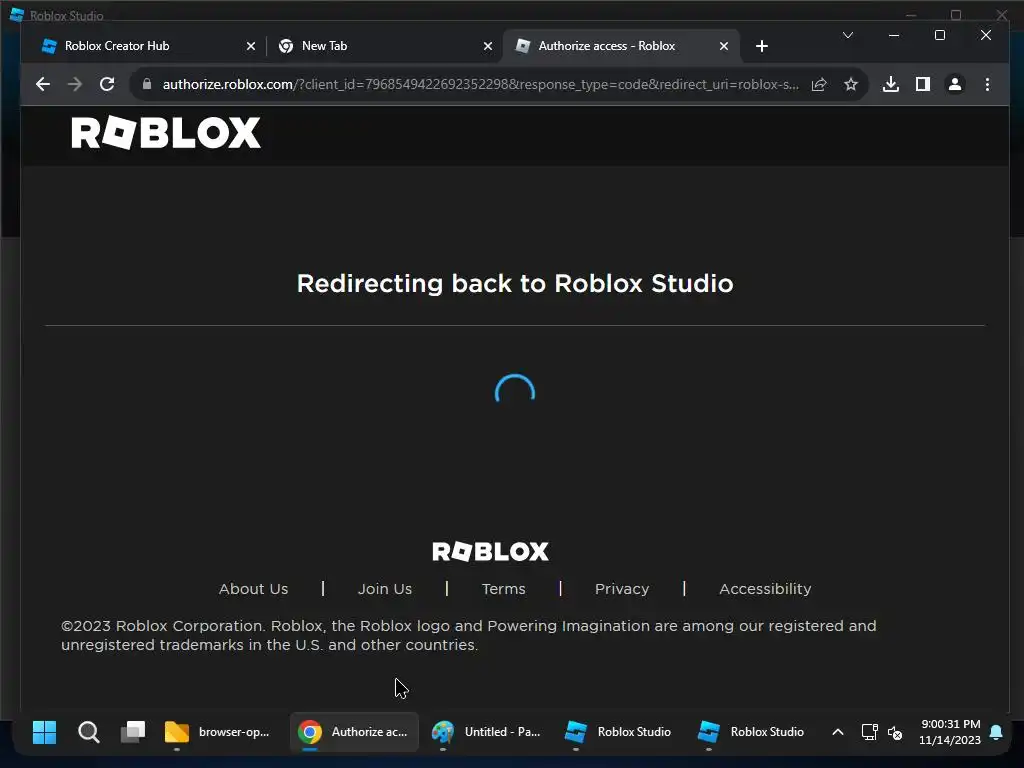This screenshot has height=768, width=1024.
Task: Select the Authorize access - Roblox tab
Action: pyautogui.click(x=620, y=46)
